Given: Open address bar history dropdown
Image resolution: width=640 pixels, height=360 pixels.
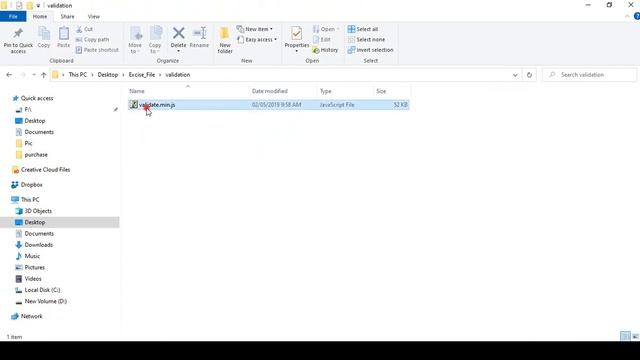Looking at the screenshot, I should [x=515, y=75].
